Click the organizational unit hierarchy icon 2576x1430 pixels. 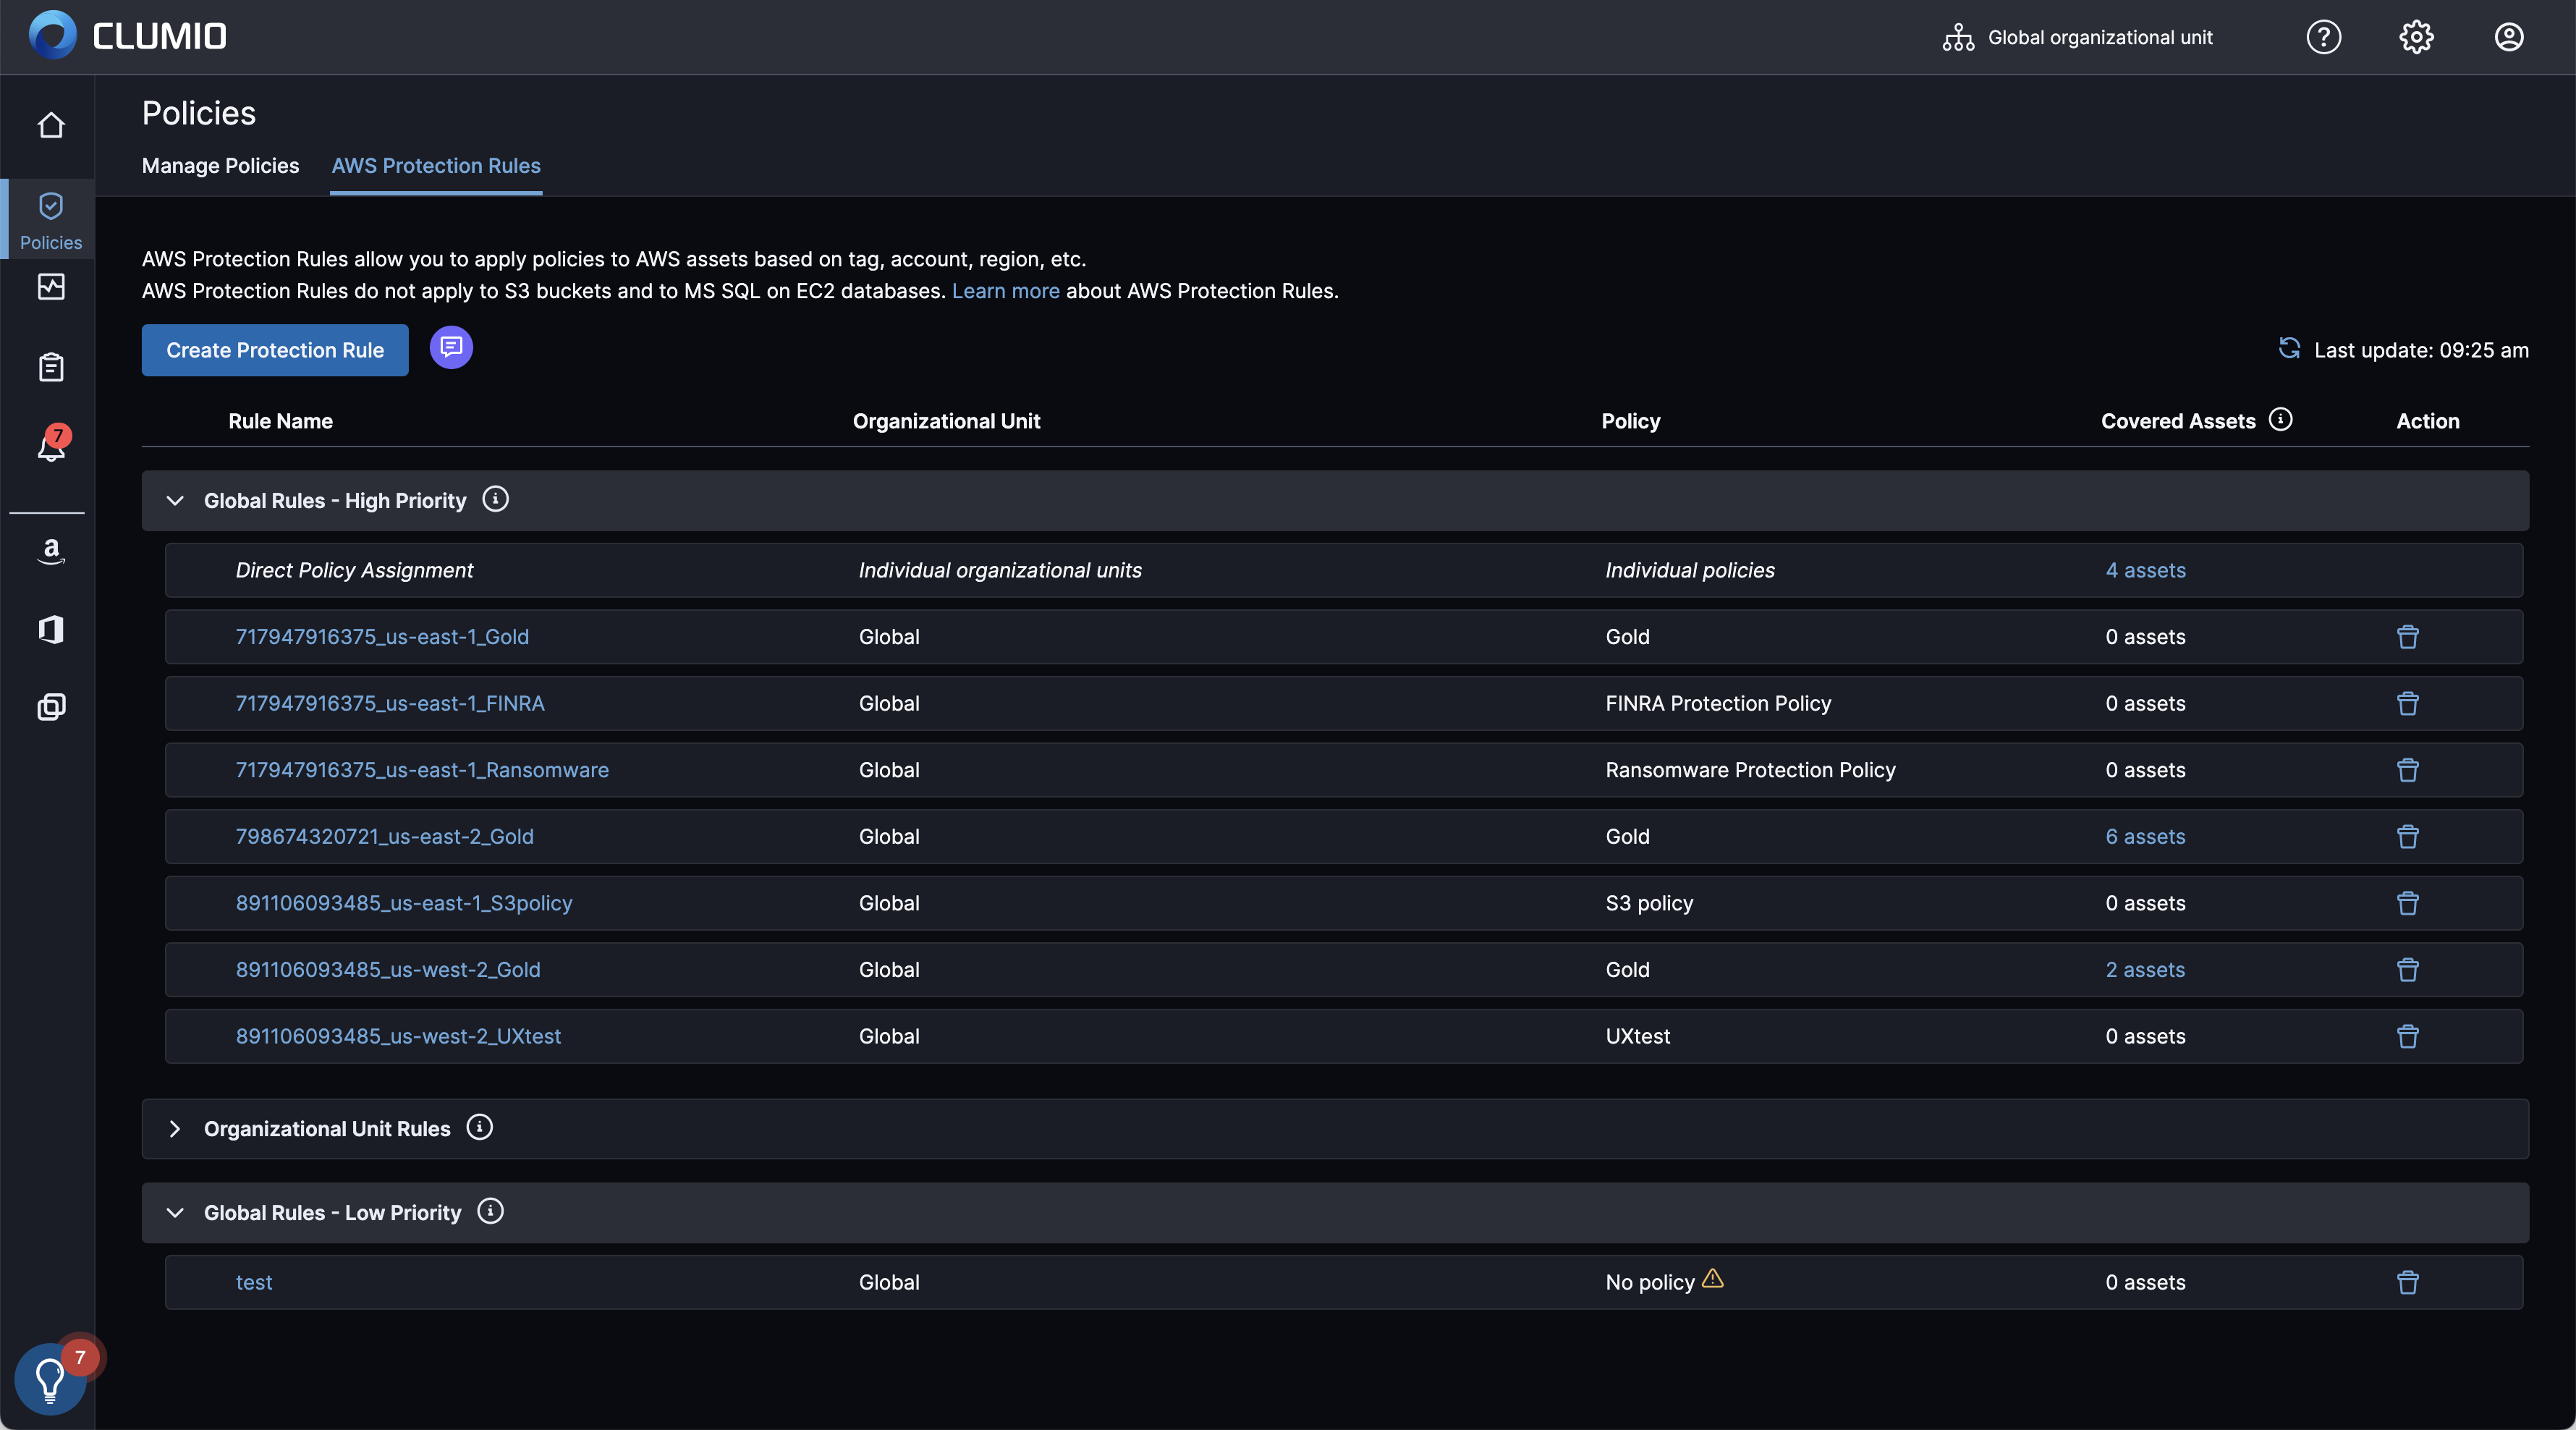[x=1958, y=37]
